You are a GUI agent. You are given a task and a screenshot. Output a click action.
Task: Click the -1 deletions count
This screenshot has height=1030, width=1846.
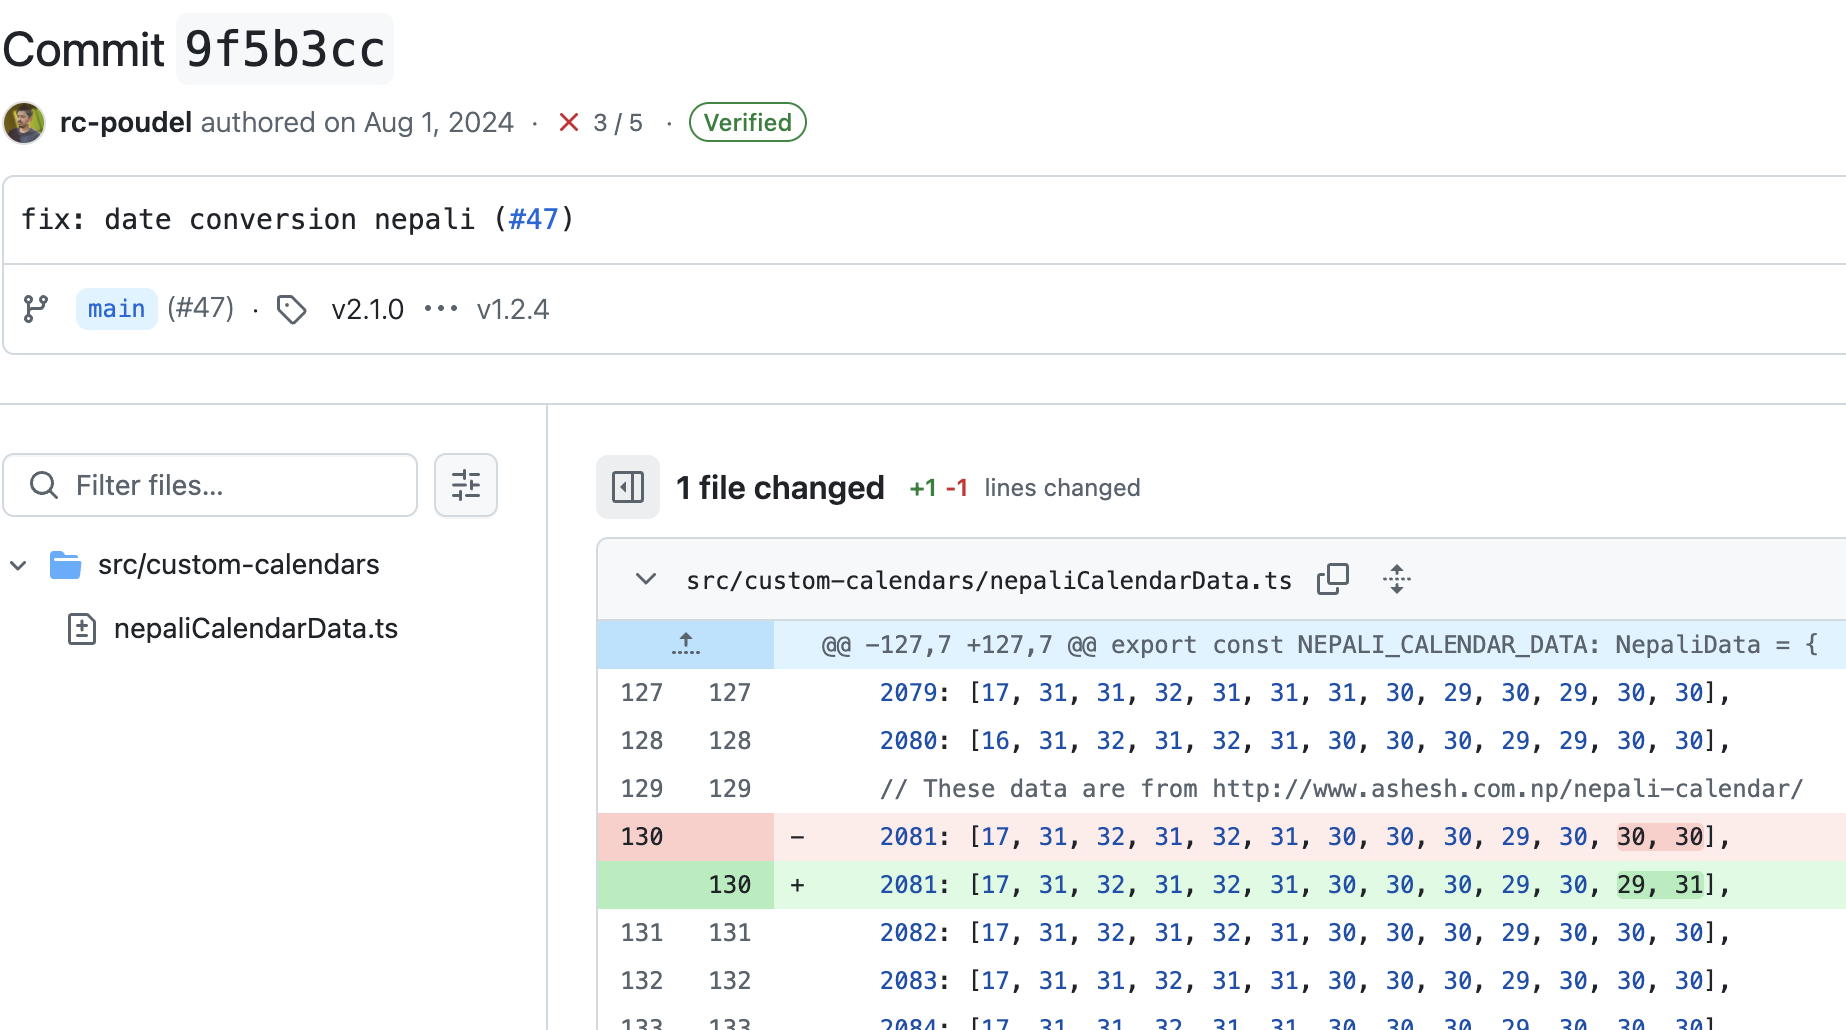[x=957, y=488]
